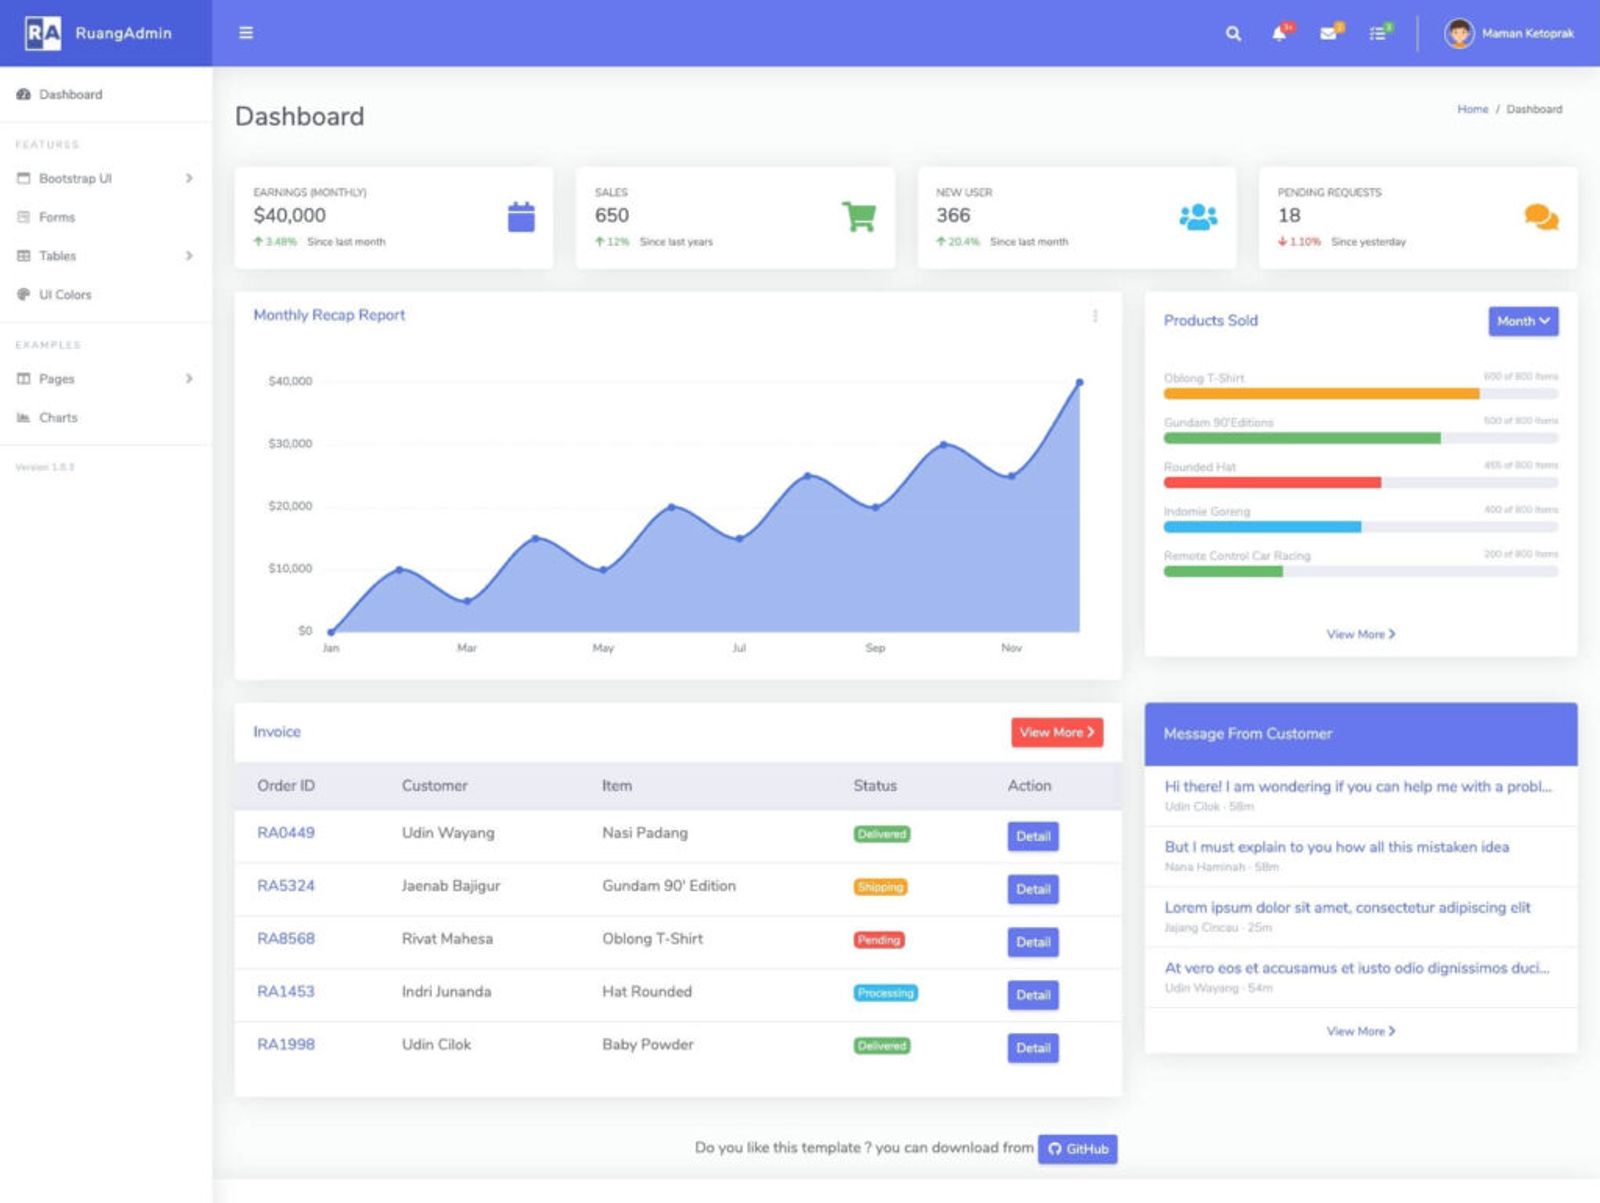
Task: Toggle the sidebar with the hamburger icon
Action: point(246,33)
